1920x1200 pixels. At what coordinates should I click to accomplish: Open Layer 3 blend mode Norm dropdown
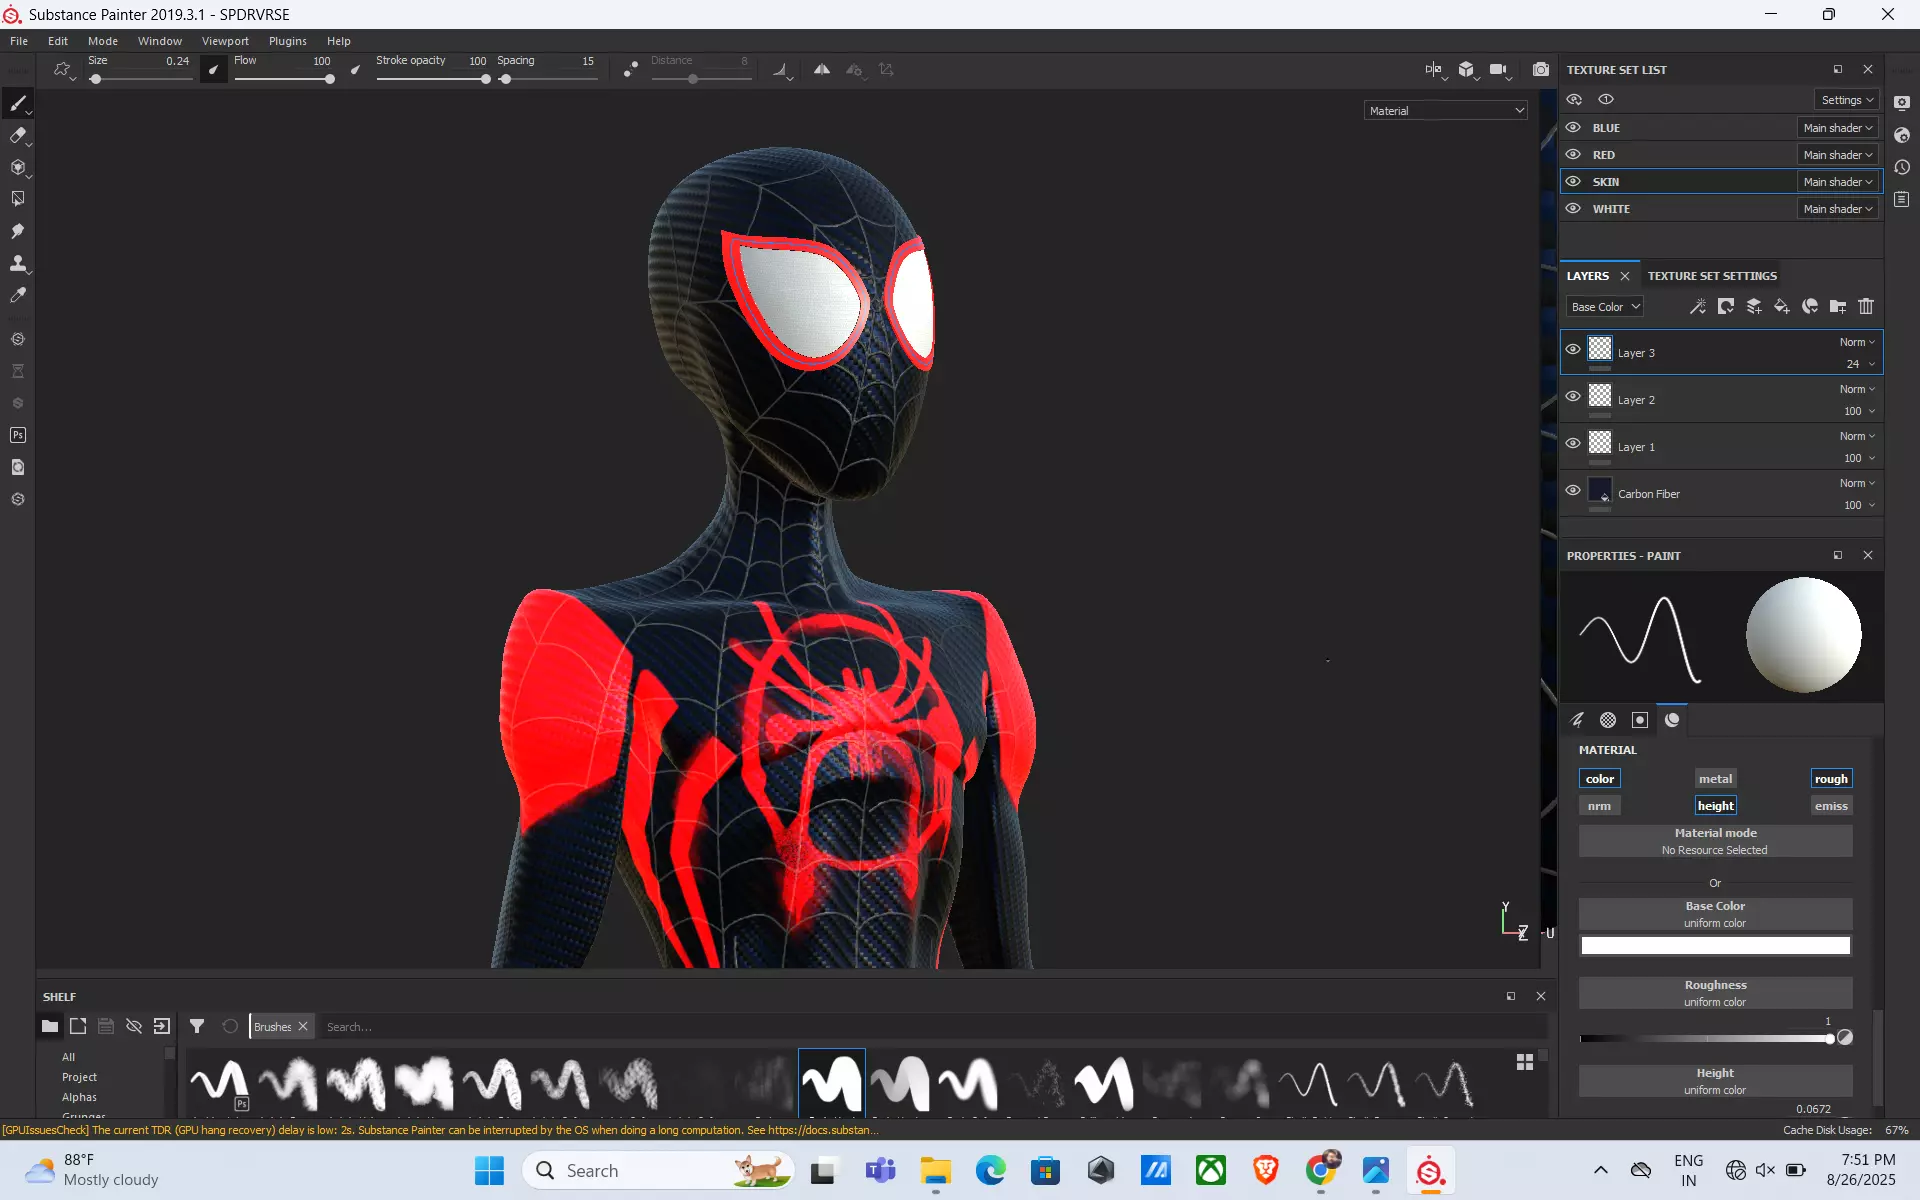tap(1857, 342)
